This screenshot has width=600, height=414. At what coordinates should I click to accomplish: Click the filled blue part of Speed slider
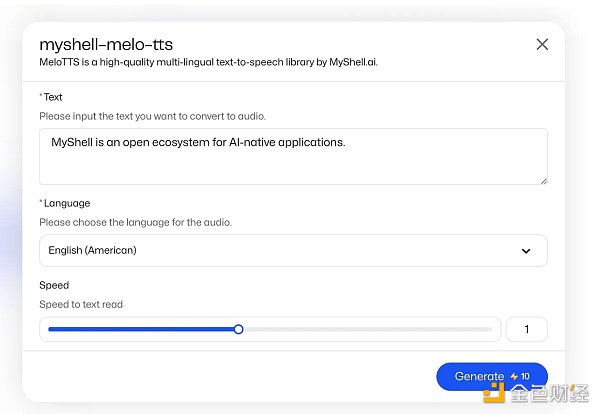(x=140, y=329)
